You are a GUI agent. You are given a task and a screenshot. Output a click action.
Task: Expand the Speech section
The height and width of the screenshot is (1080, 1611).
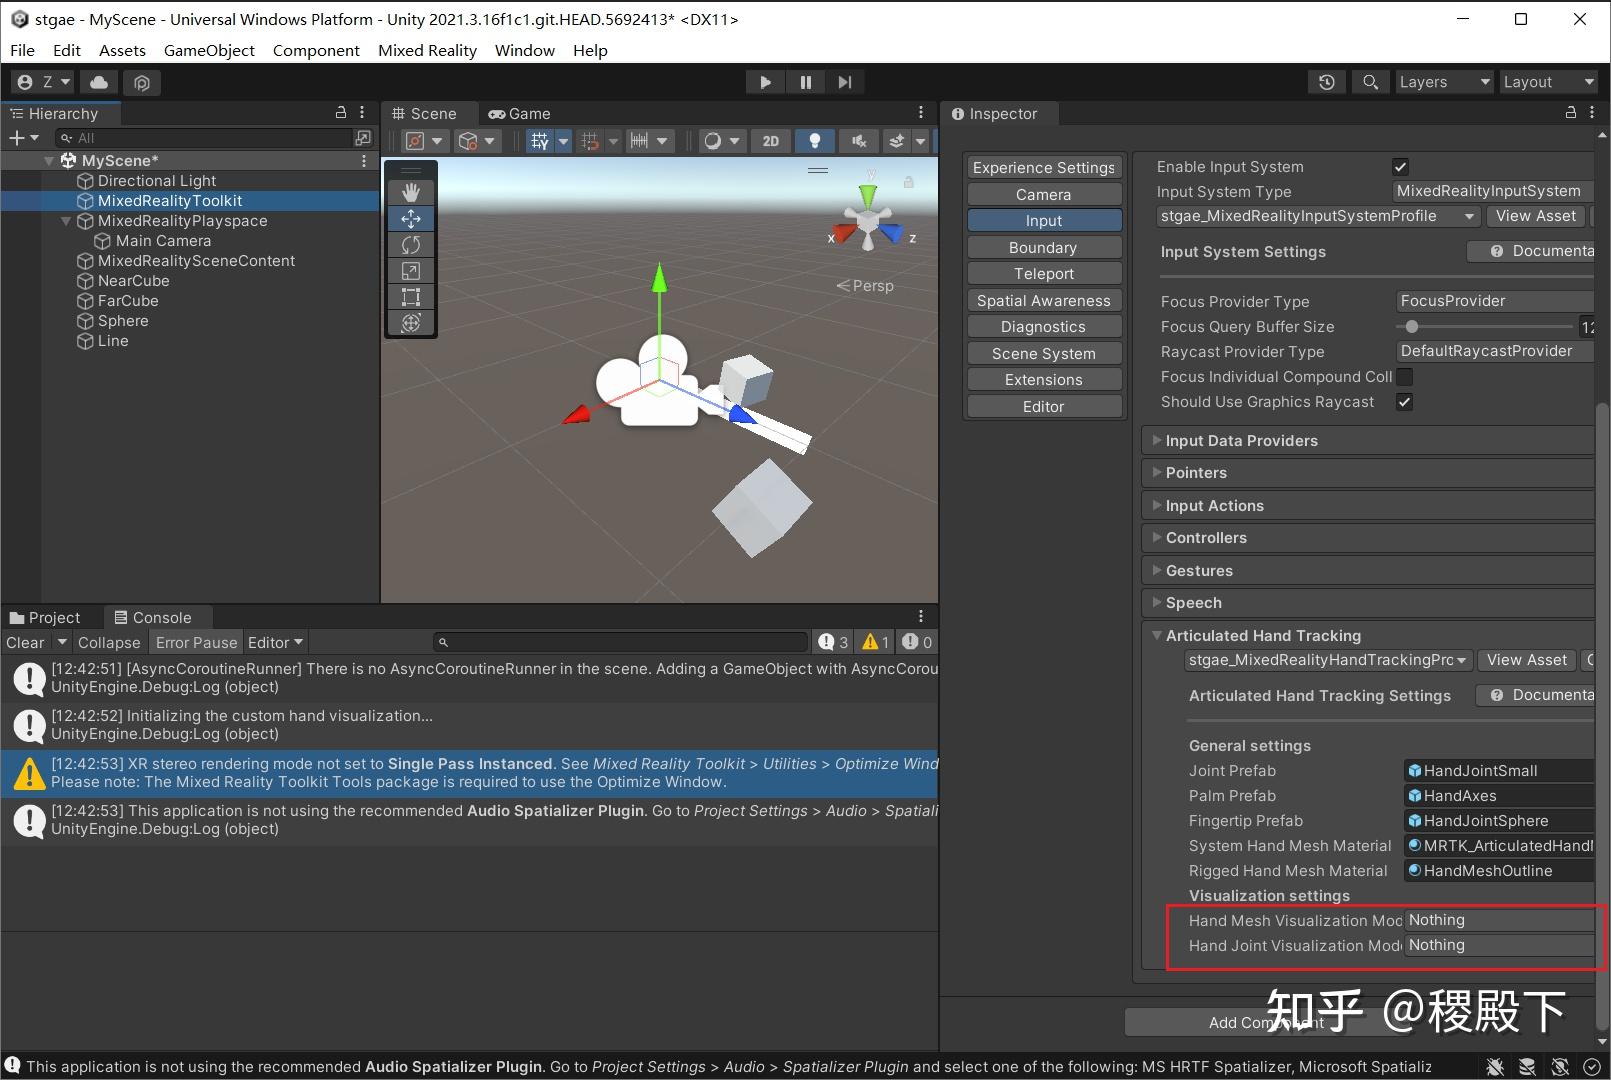(1367, 603)
